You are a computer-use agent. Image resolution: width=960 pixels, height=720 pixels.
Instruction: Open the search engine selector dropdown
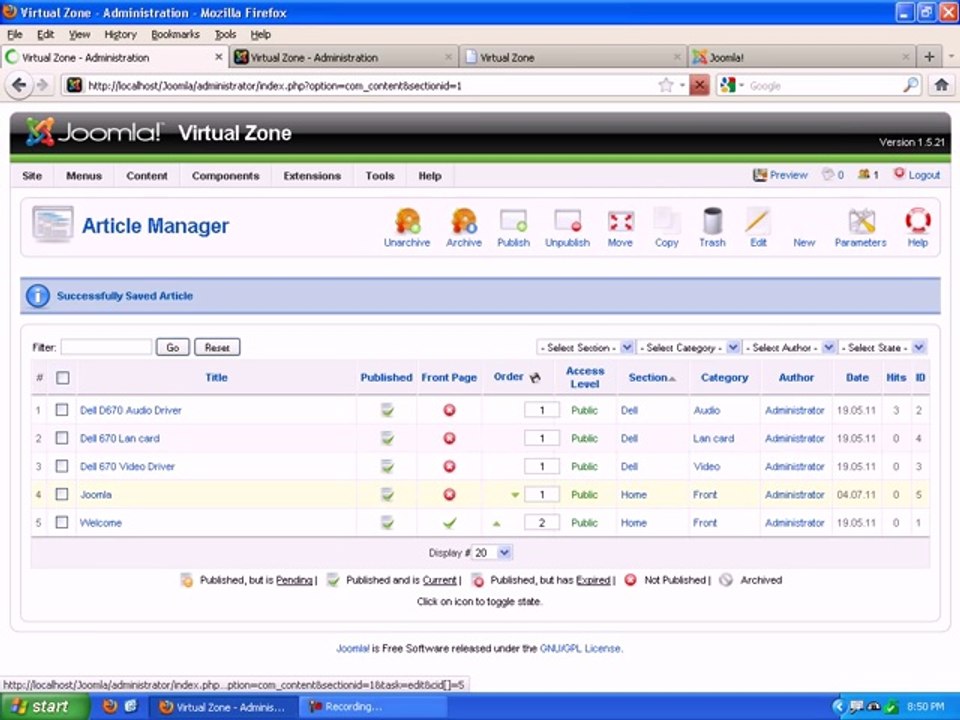tap(732, 85)
